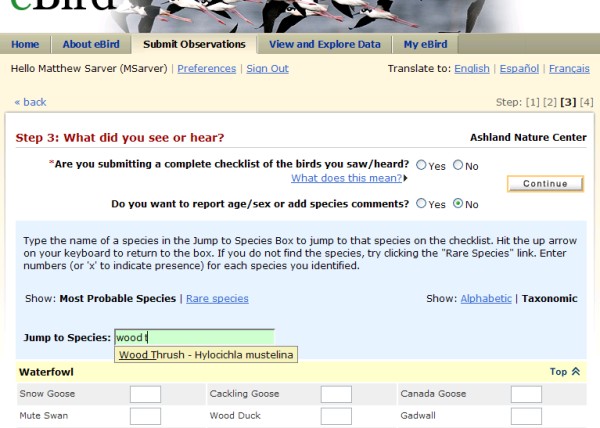
Task: Switch to View and Explore Data tab
Action: (x=325, y=44)
